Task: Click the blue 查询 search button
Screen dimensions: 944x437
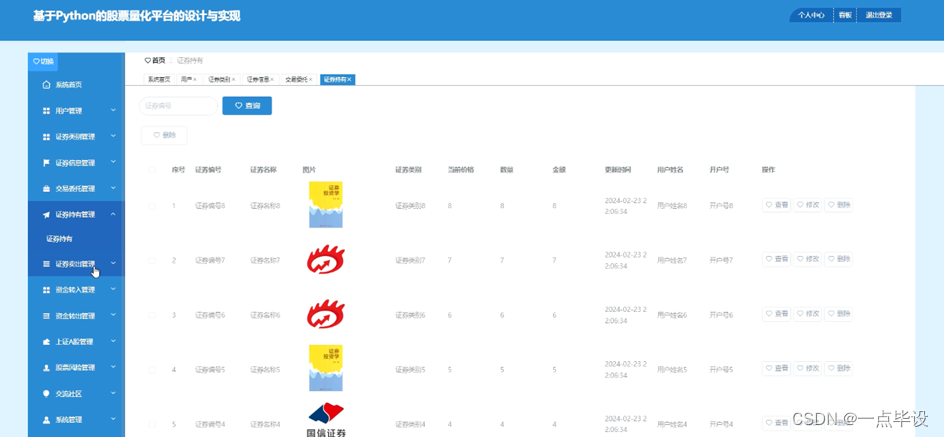Action: 247,106
